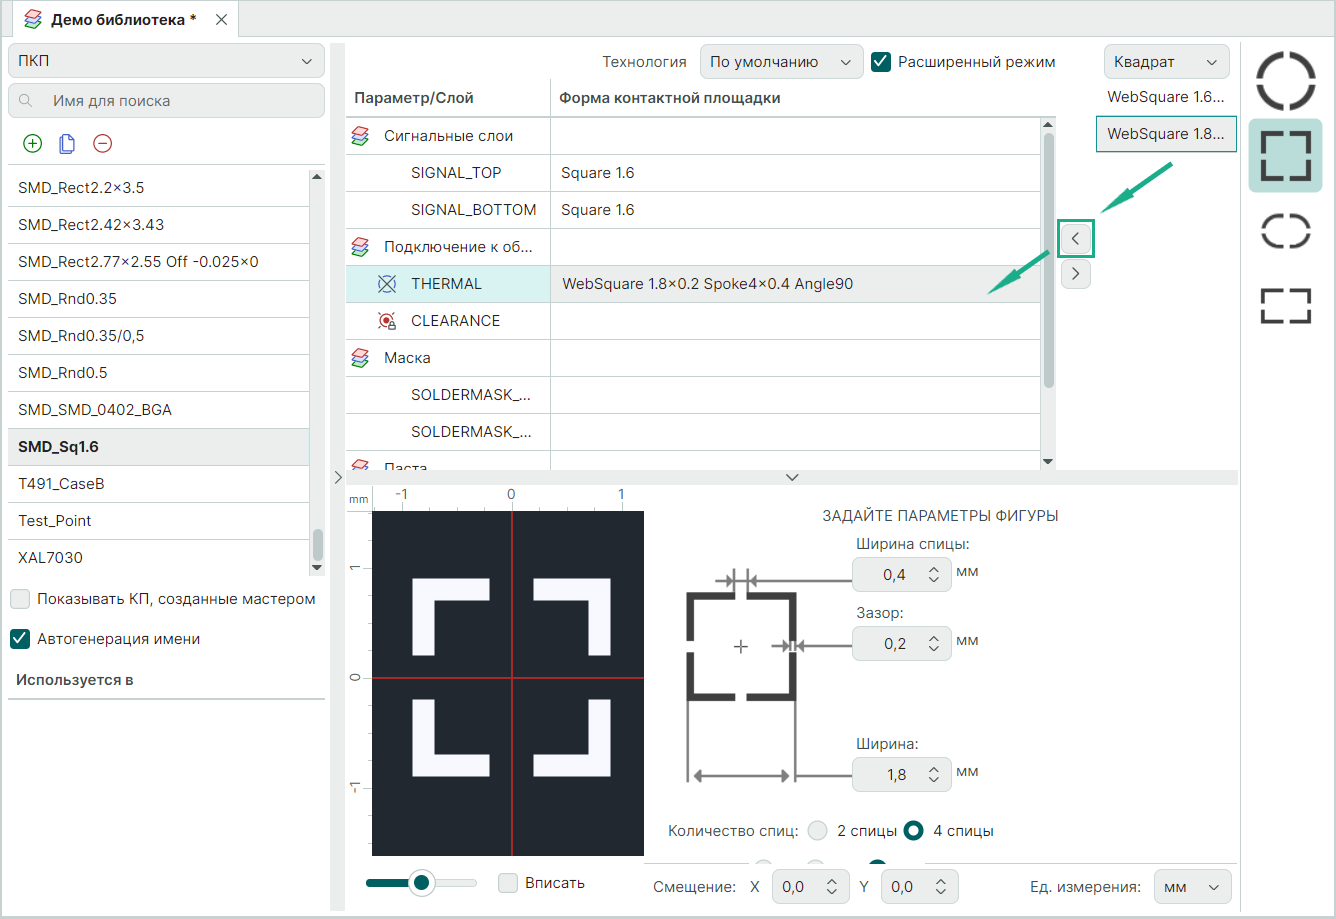This screenshot has width=1336, height=919.
Task: Open the Квадрат shape type dropdown
Action: tap(1166, 62)
